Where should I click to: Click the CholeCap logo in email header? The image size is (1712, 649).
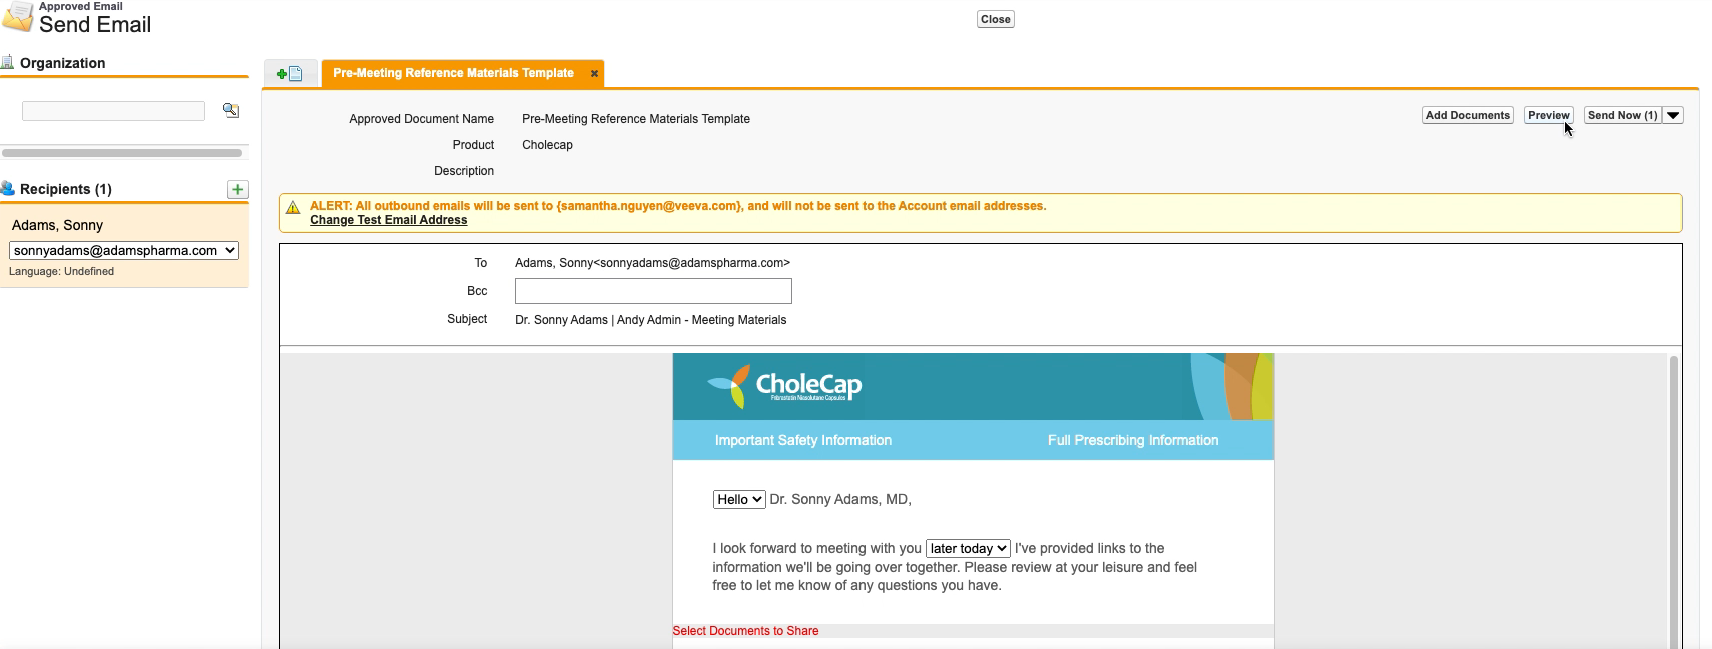click(x=785, y=386)
